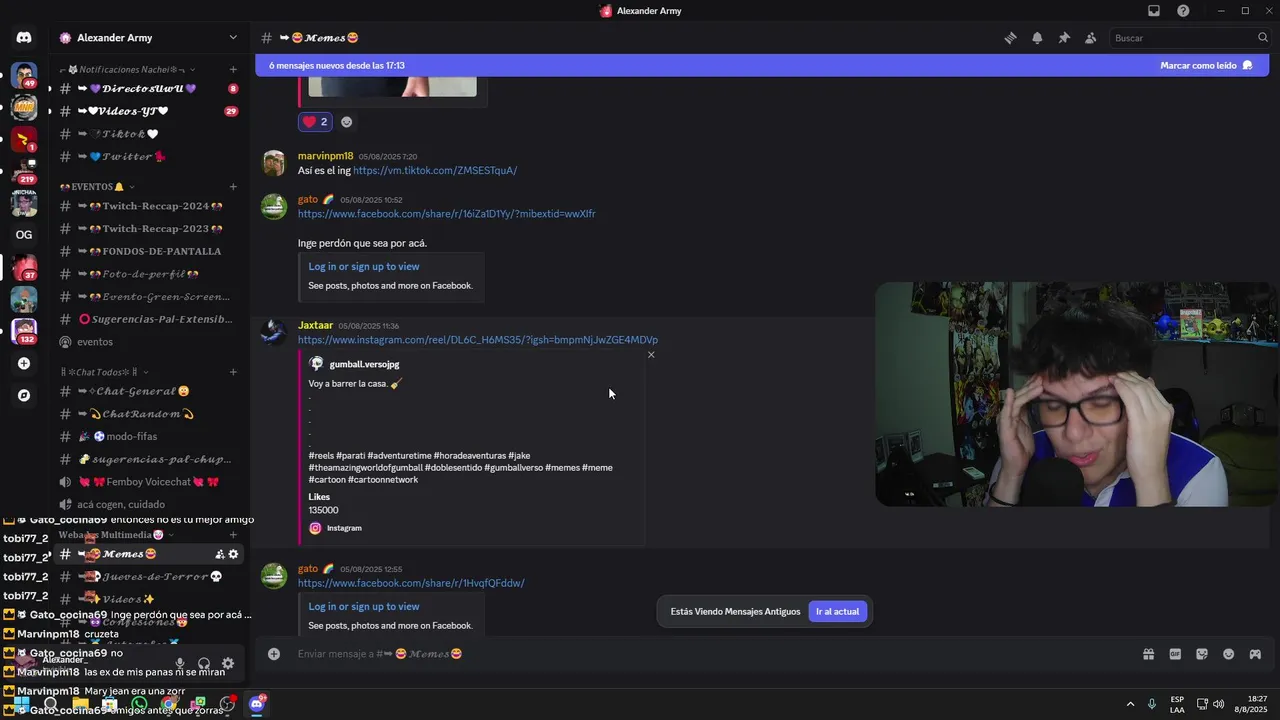Expand the Alexander Army server menu
Viewport: 1280px width, 720px height.
pyautogui.click(x=233, y=38)
